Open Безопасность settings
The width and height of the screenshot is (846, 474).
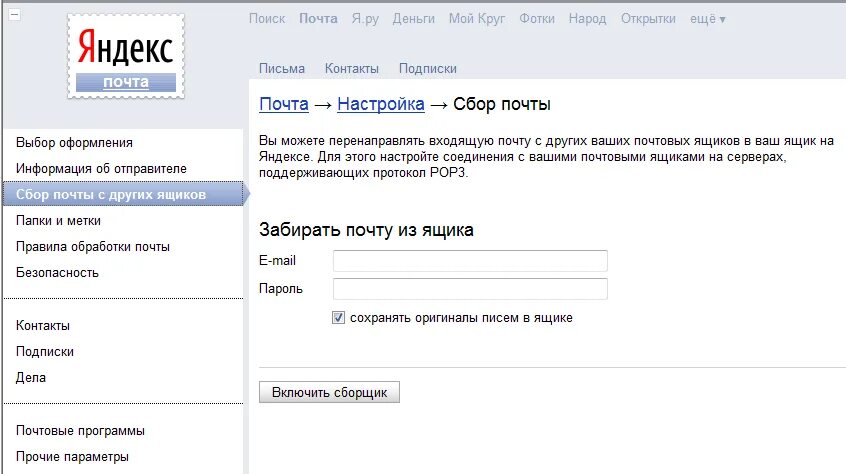(57, 272)
